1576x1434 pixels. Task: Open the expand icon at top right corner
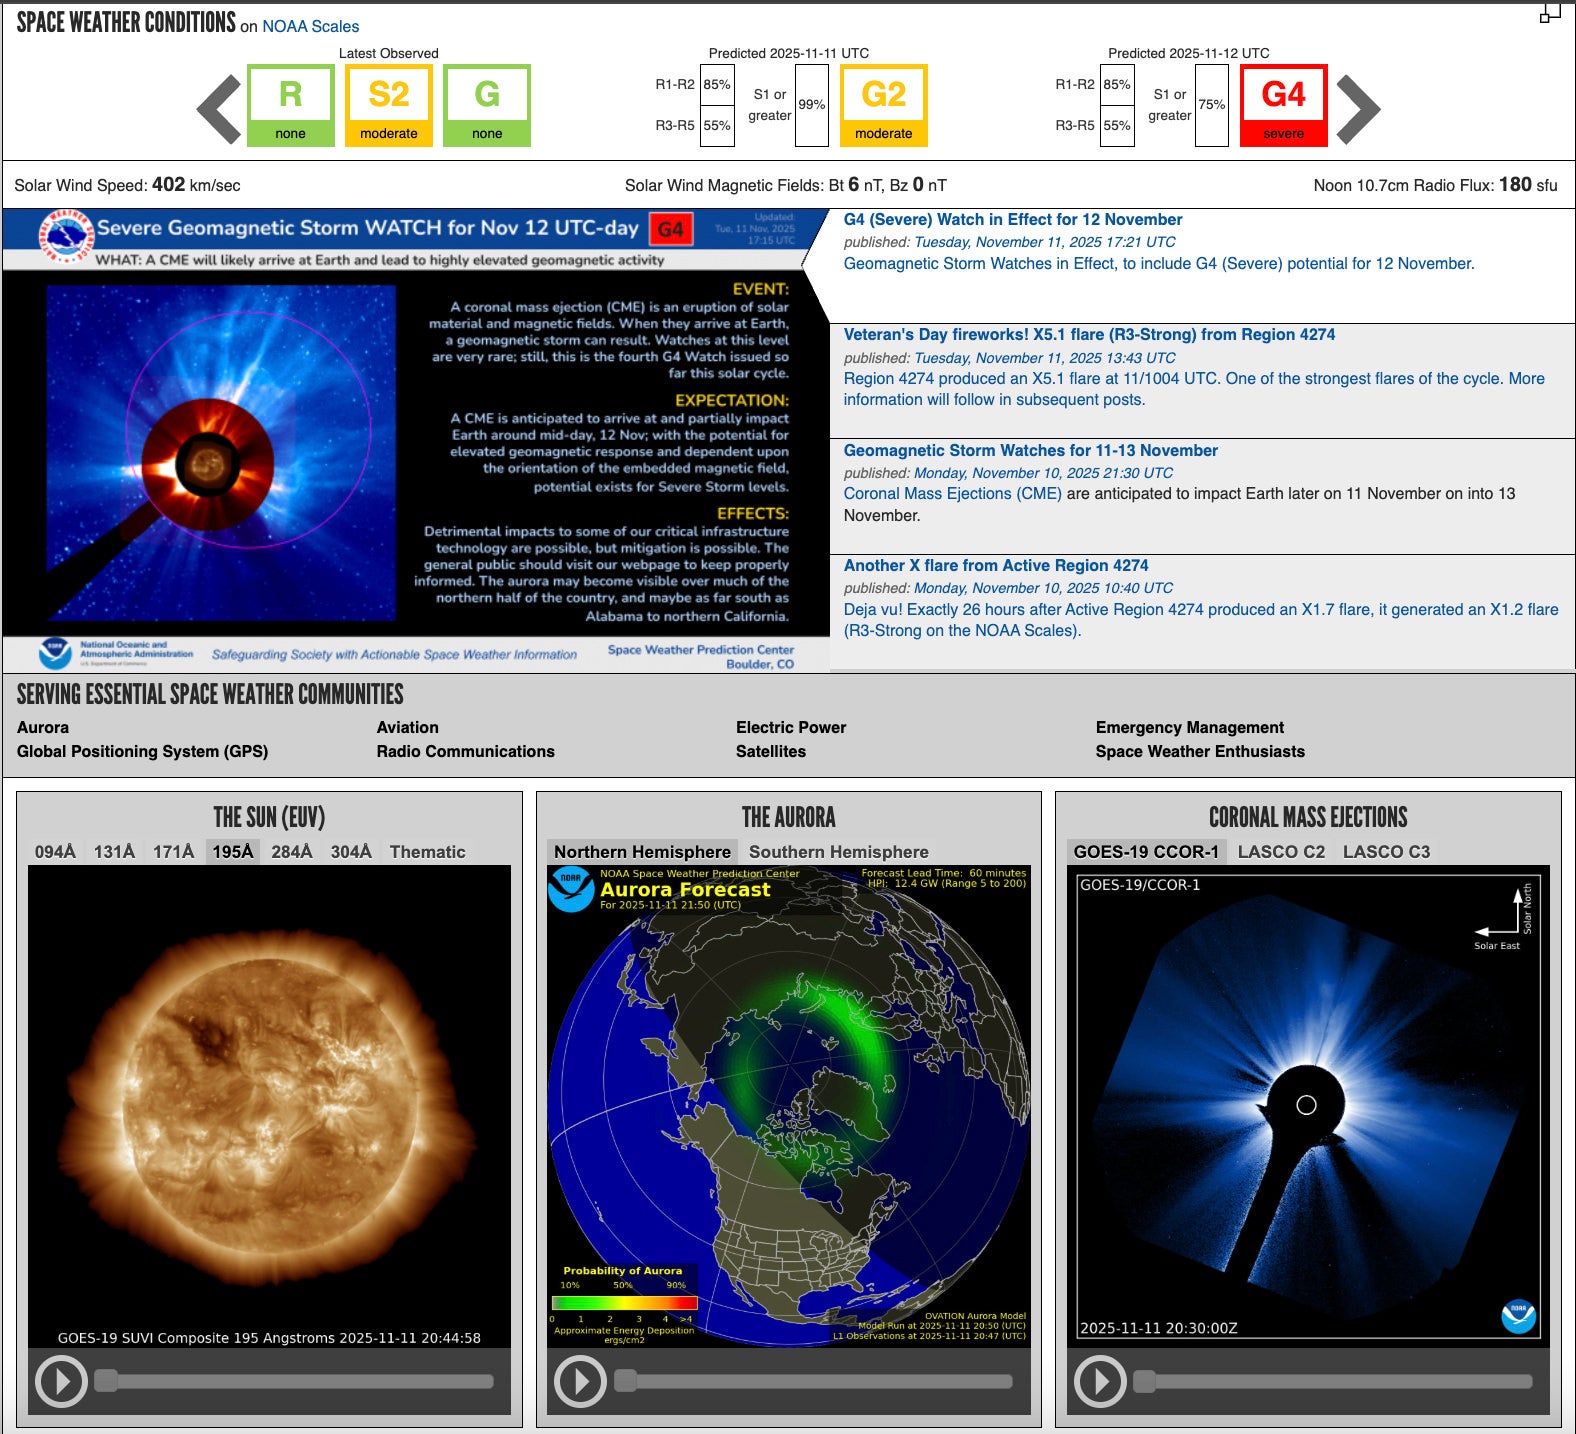(x=1550, y=13)
